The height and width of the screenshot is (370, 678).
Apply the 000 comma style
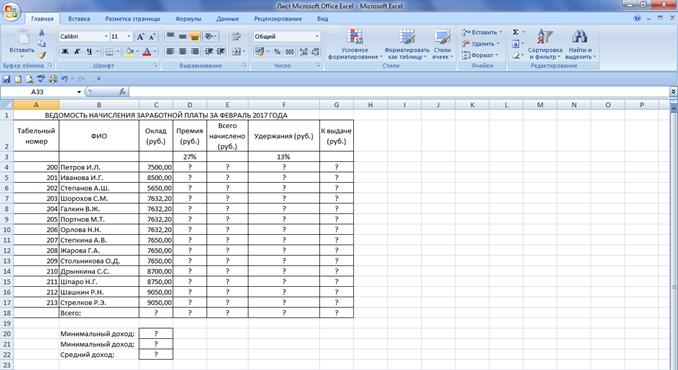point(290,51)
